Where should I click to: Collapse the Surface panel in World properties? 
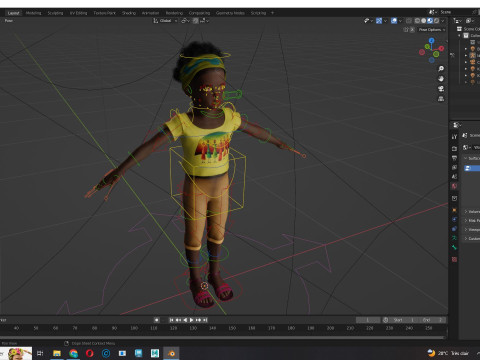click(466, 158)
